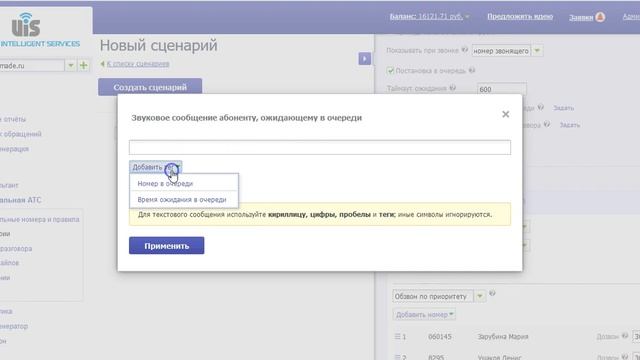This screenshot has height=360, width=640.
Task: Click the Применить button
Action: click(167, 246)
